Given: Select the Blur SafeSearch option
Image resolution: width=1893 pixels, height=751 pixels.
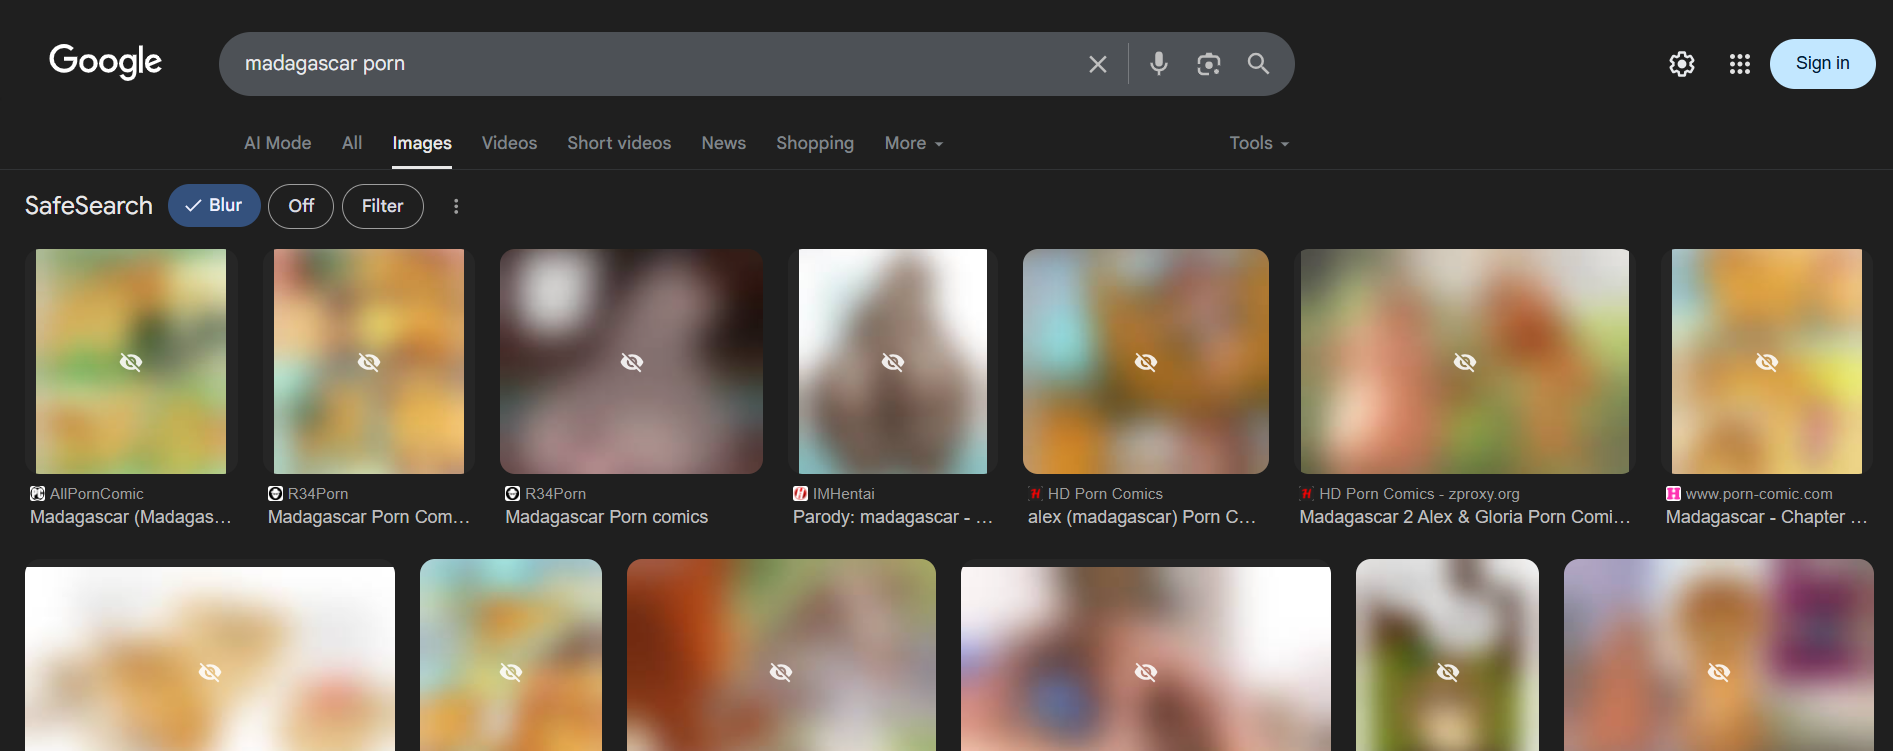Looking at the screenshot, I should pyautogui.click(x=214, y=206).
